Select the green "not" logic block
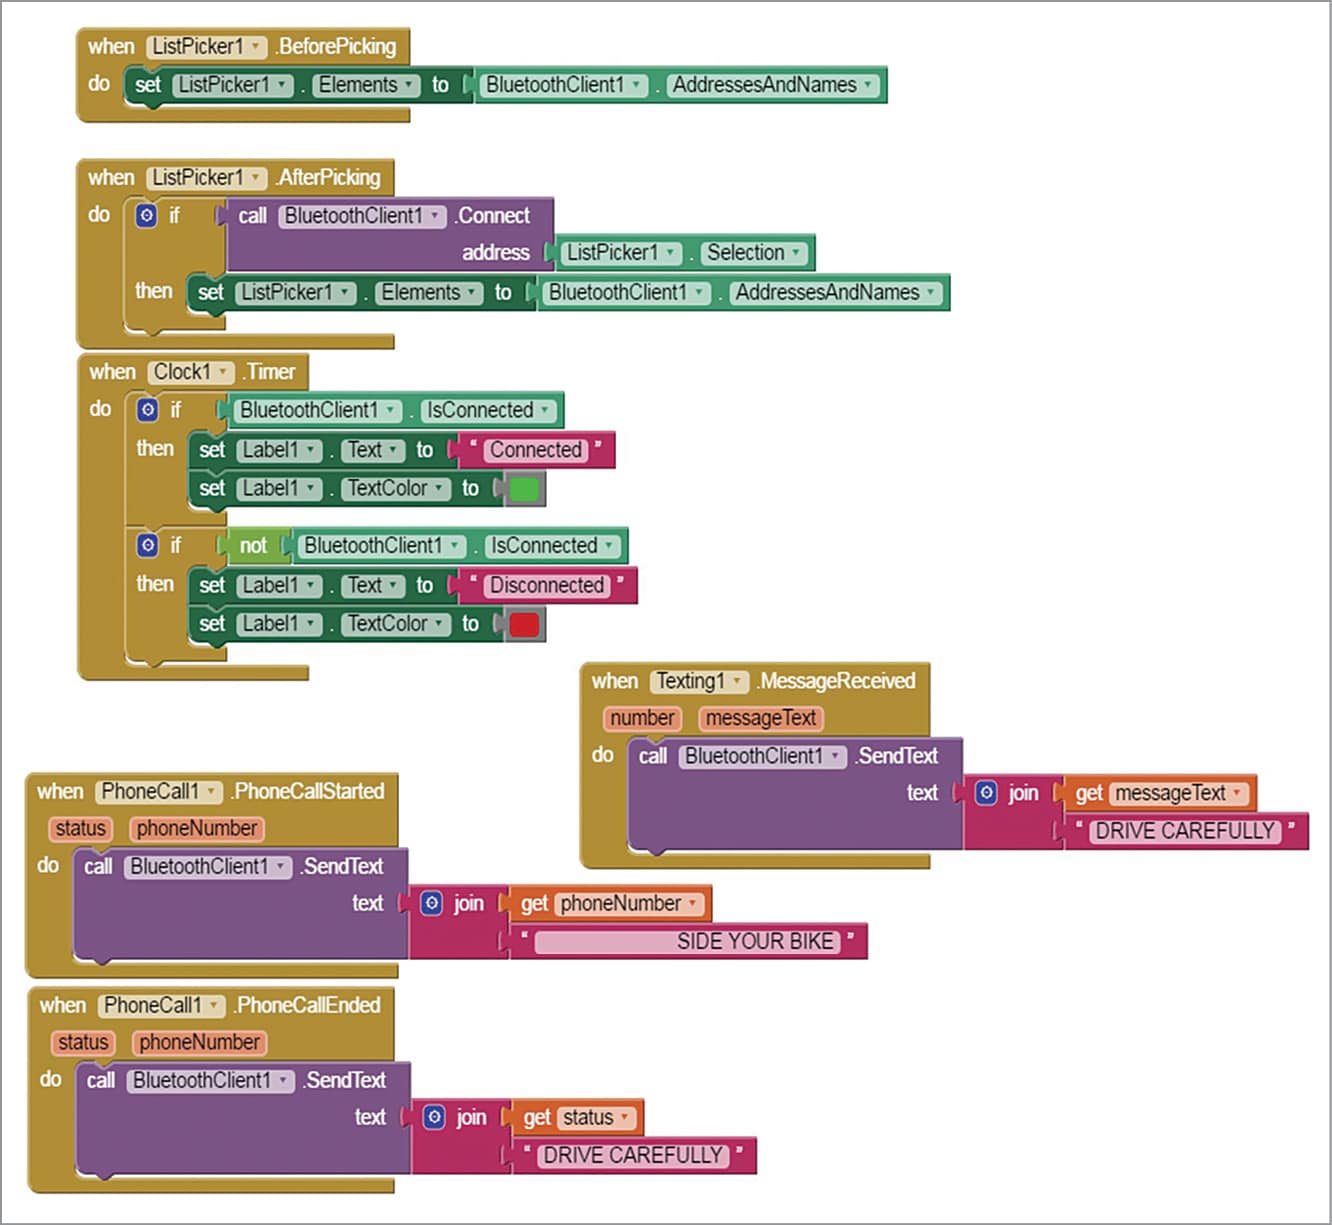This screenshot has width=1332, height=1225. (x=253, y=546)
